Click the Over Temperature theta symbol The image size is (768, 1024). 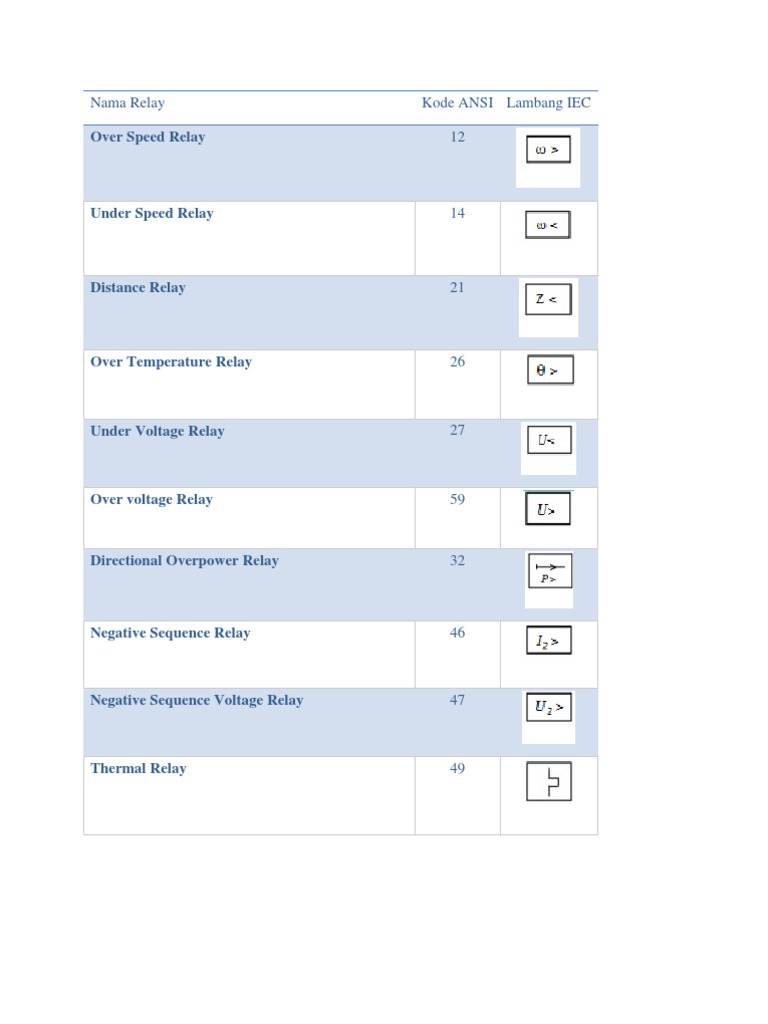(549, 371)
